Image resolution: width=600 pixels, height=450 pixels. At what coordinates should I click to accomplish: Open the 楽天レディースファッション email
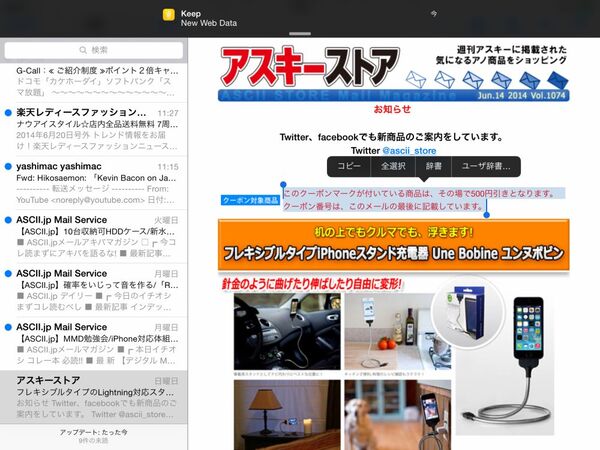(x=96, y=129)
